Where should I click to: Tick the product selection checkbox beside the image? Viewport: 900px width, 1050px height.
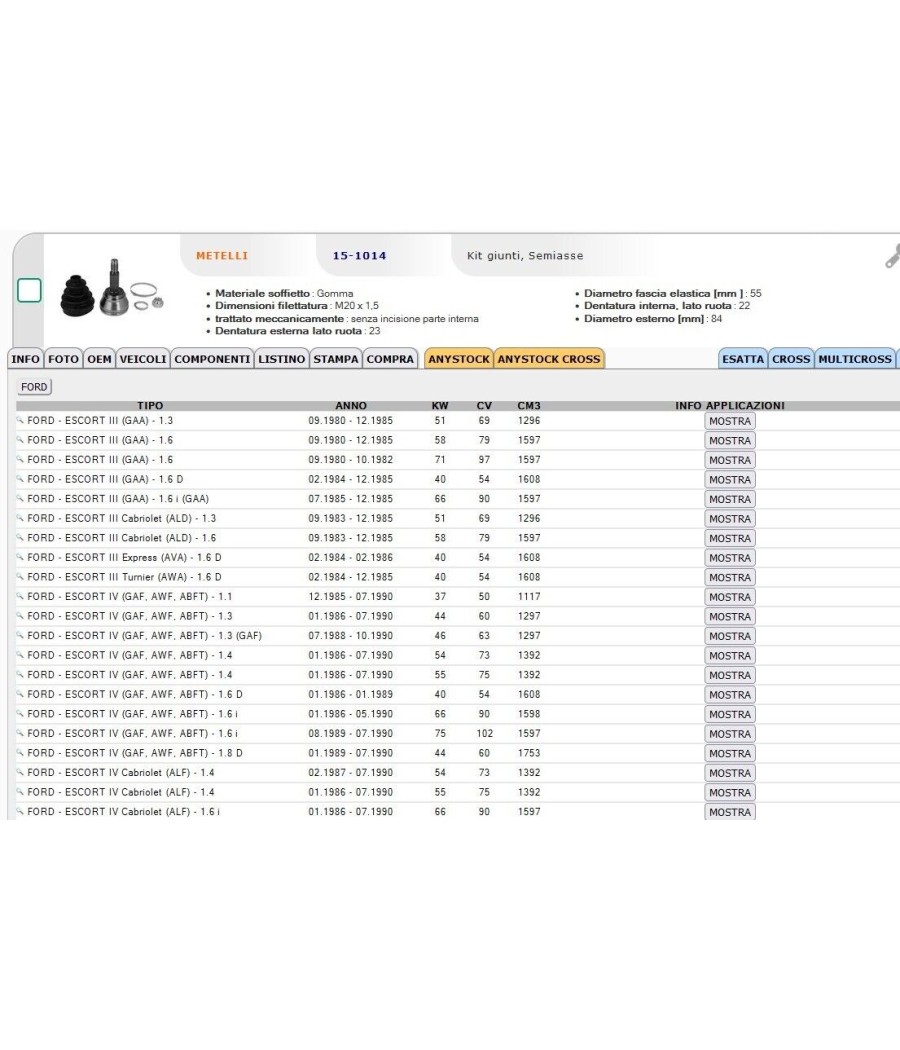point(29,291)
